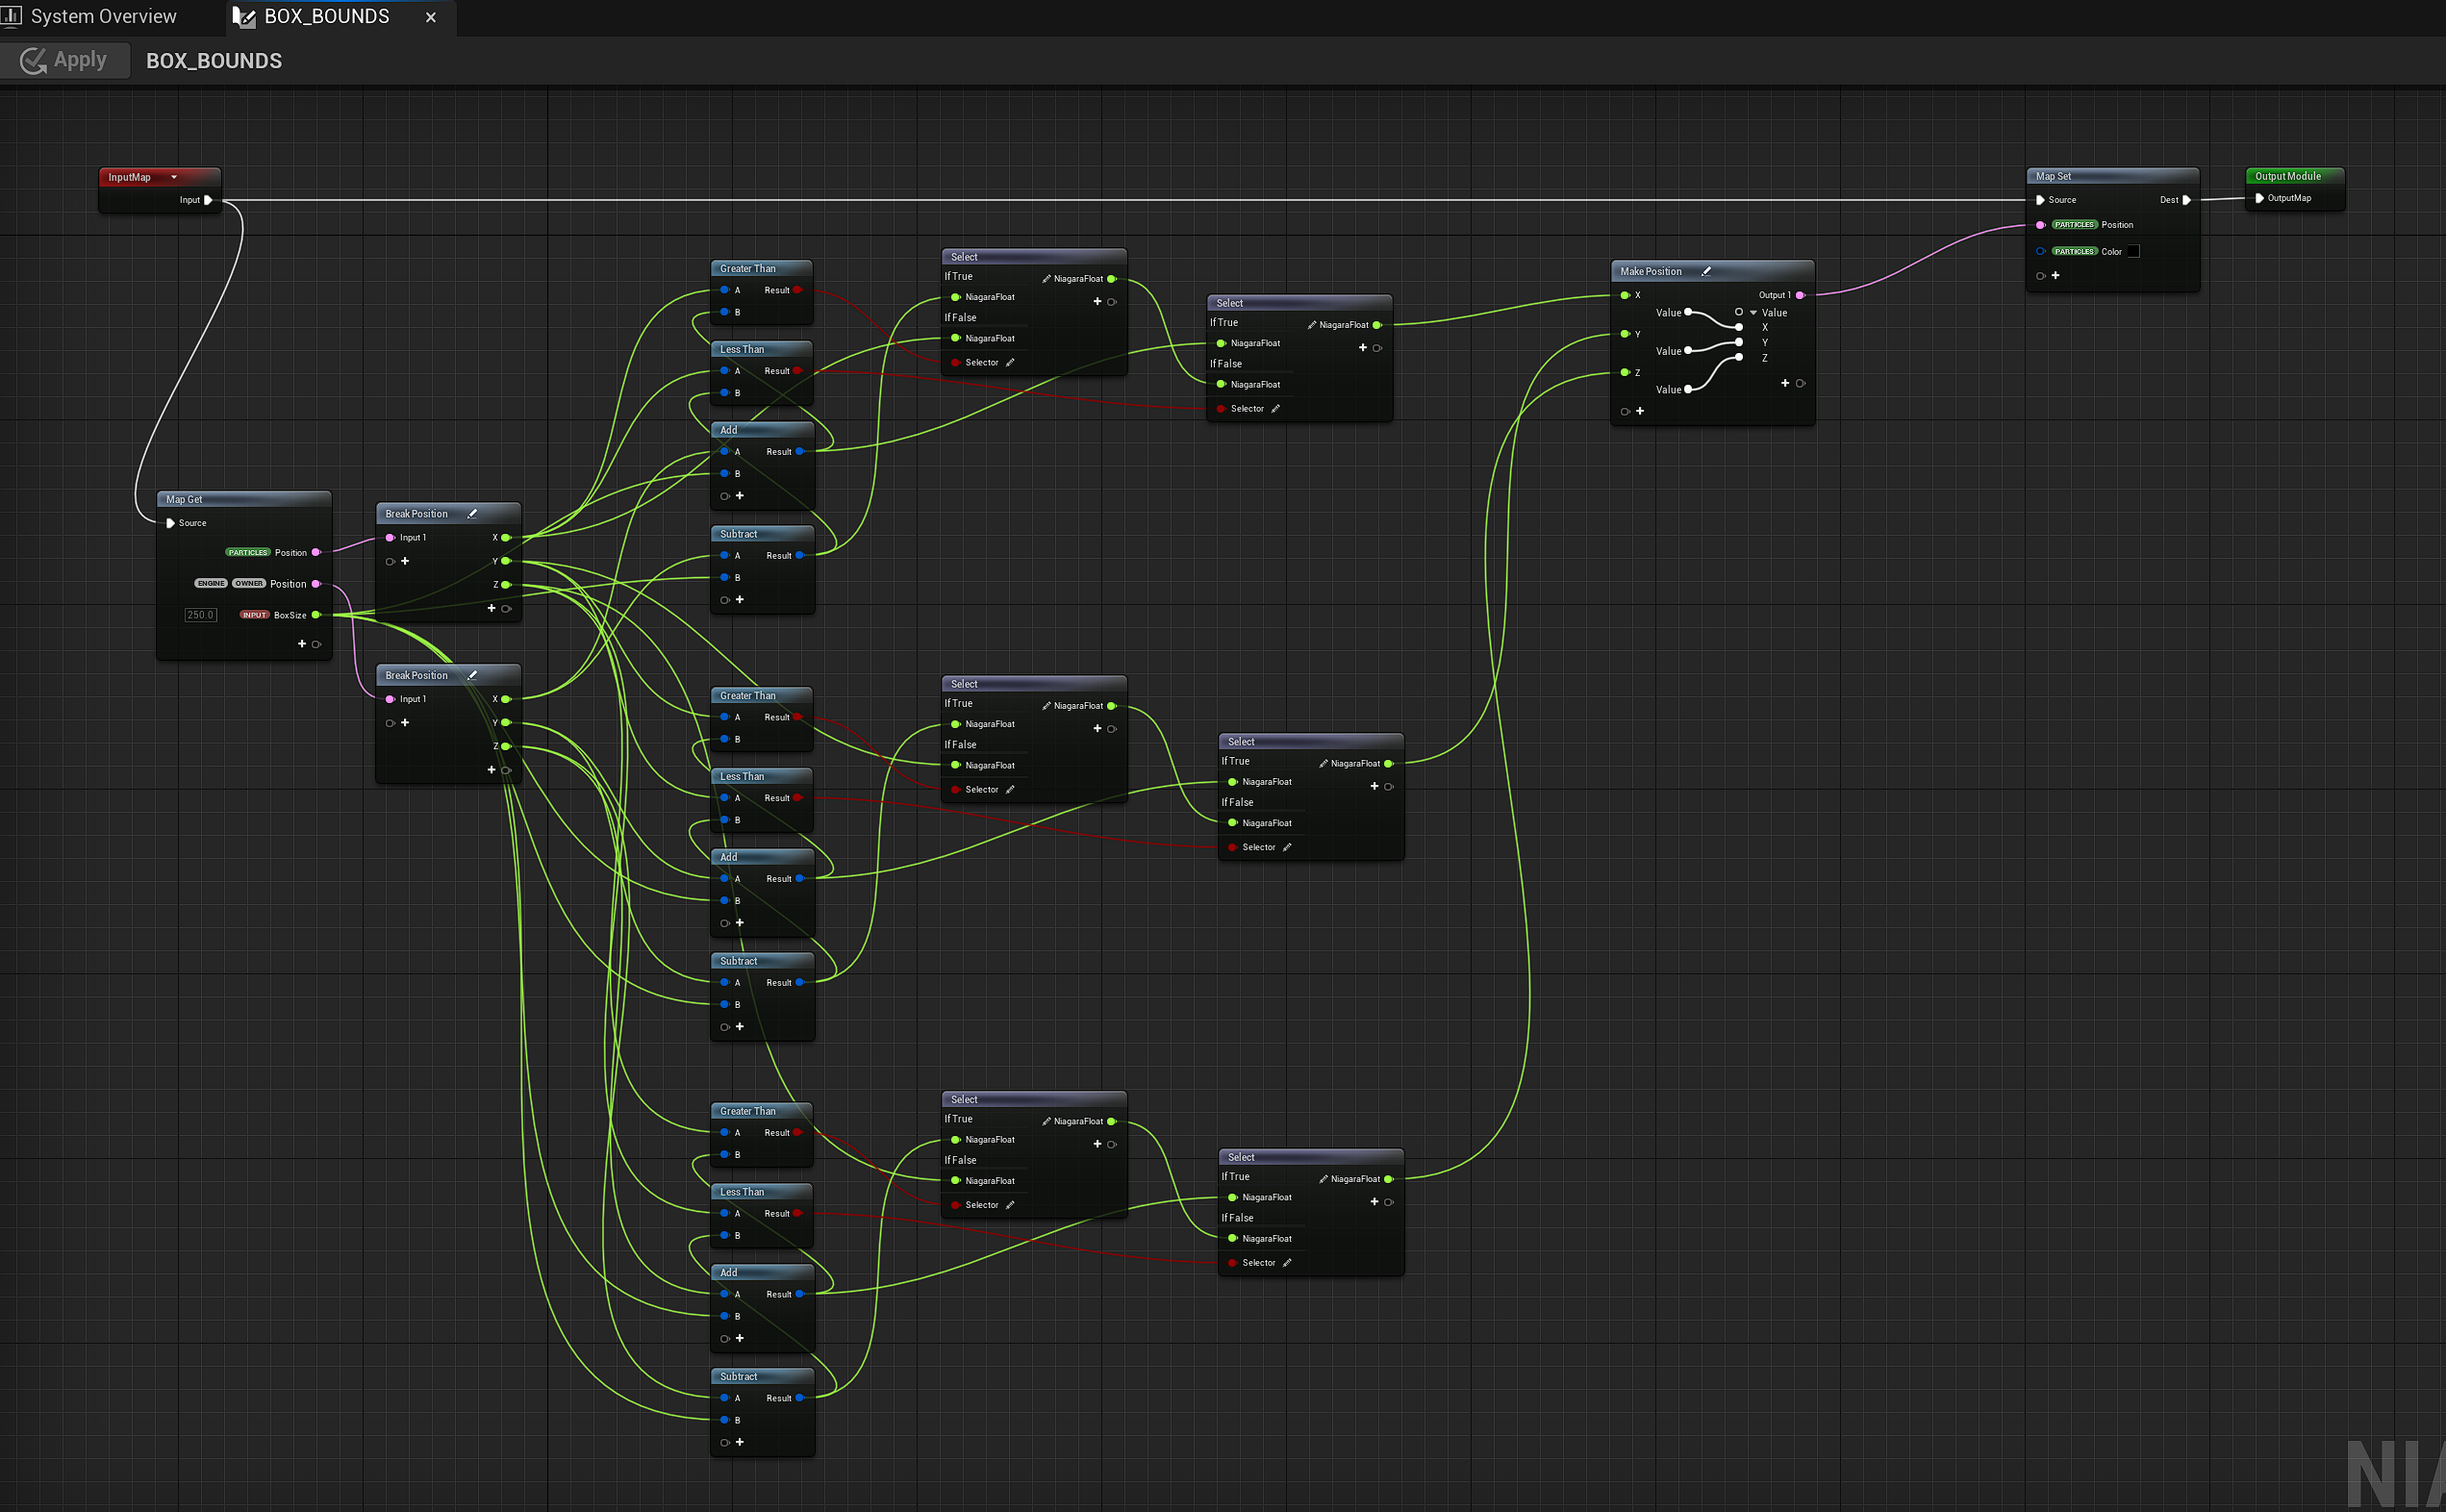
Task: Select the topmost Greater Than node header
Action: pos(761,269)
